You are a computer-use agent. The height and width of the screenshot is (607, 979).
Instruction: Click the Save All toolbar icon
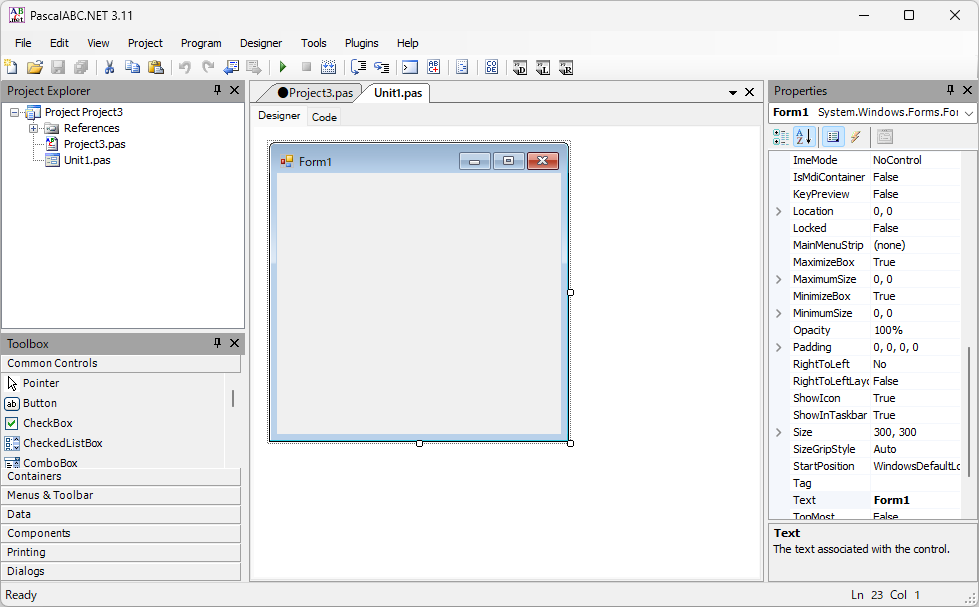tap(81, 67)
